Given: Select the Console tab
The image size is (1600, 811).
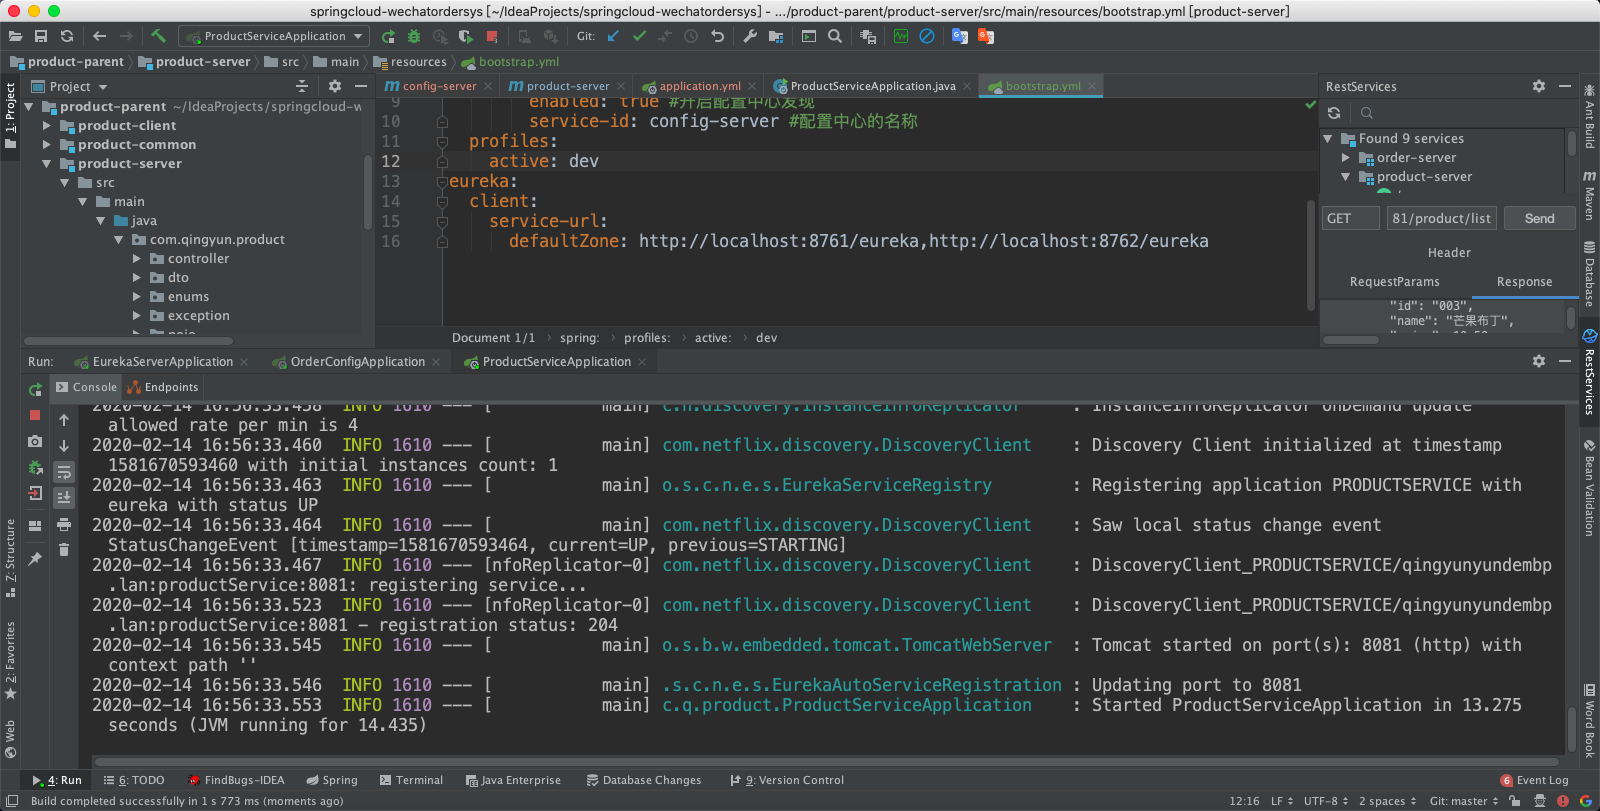Looking at the screenshot, I should (87, 387).
